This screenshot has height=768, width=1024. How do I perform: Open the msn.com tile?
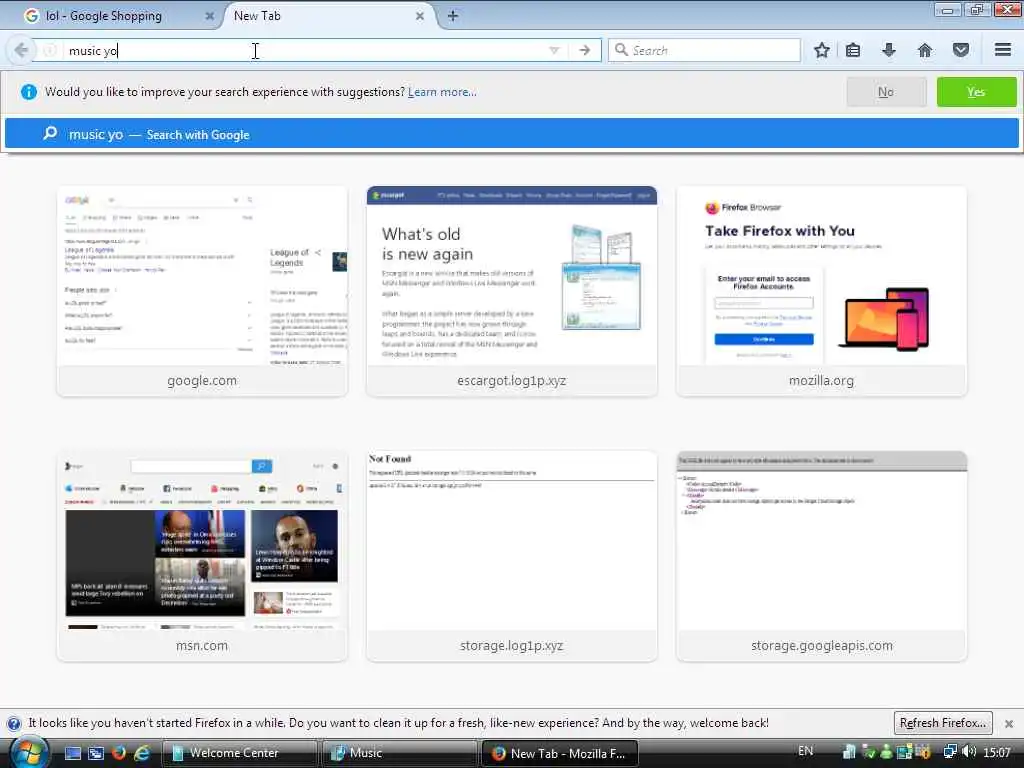coord(202,556)
